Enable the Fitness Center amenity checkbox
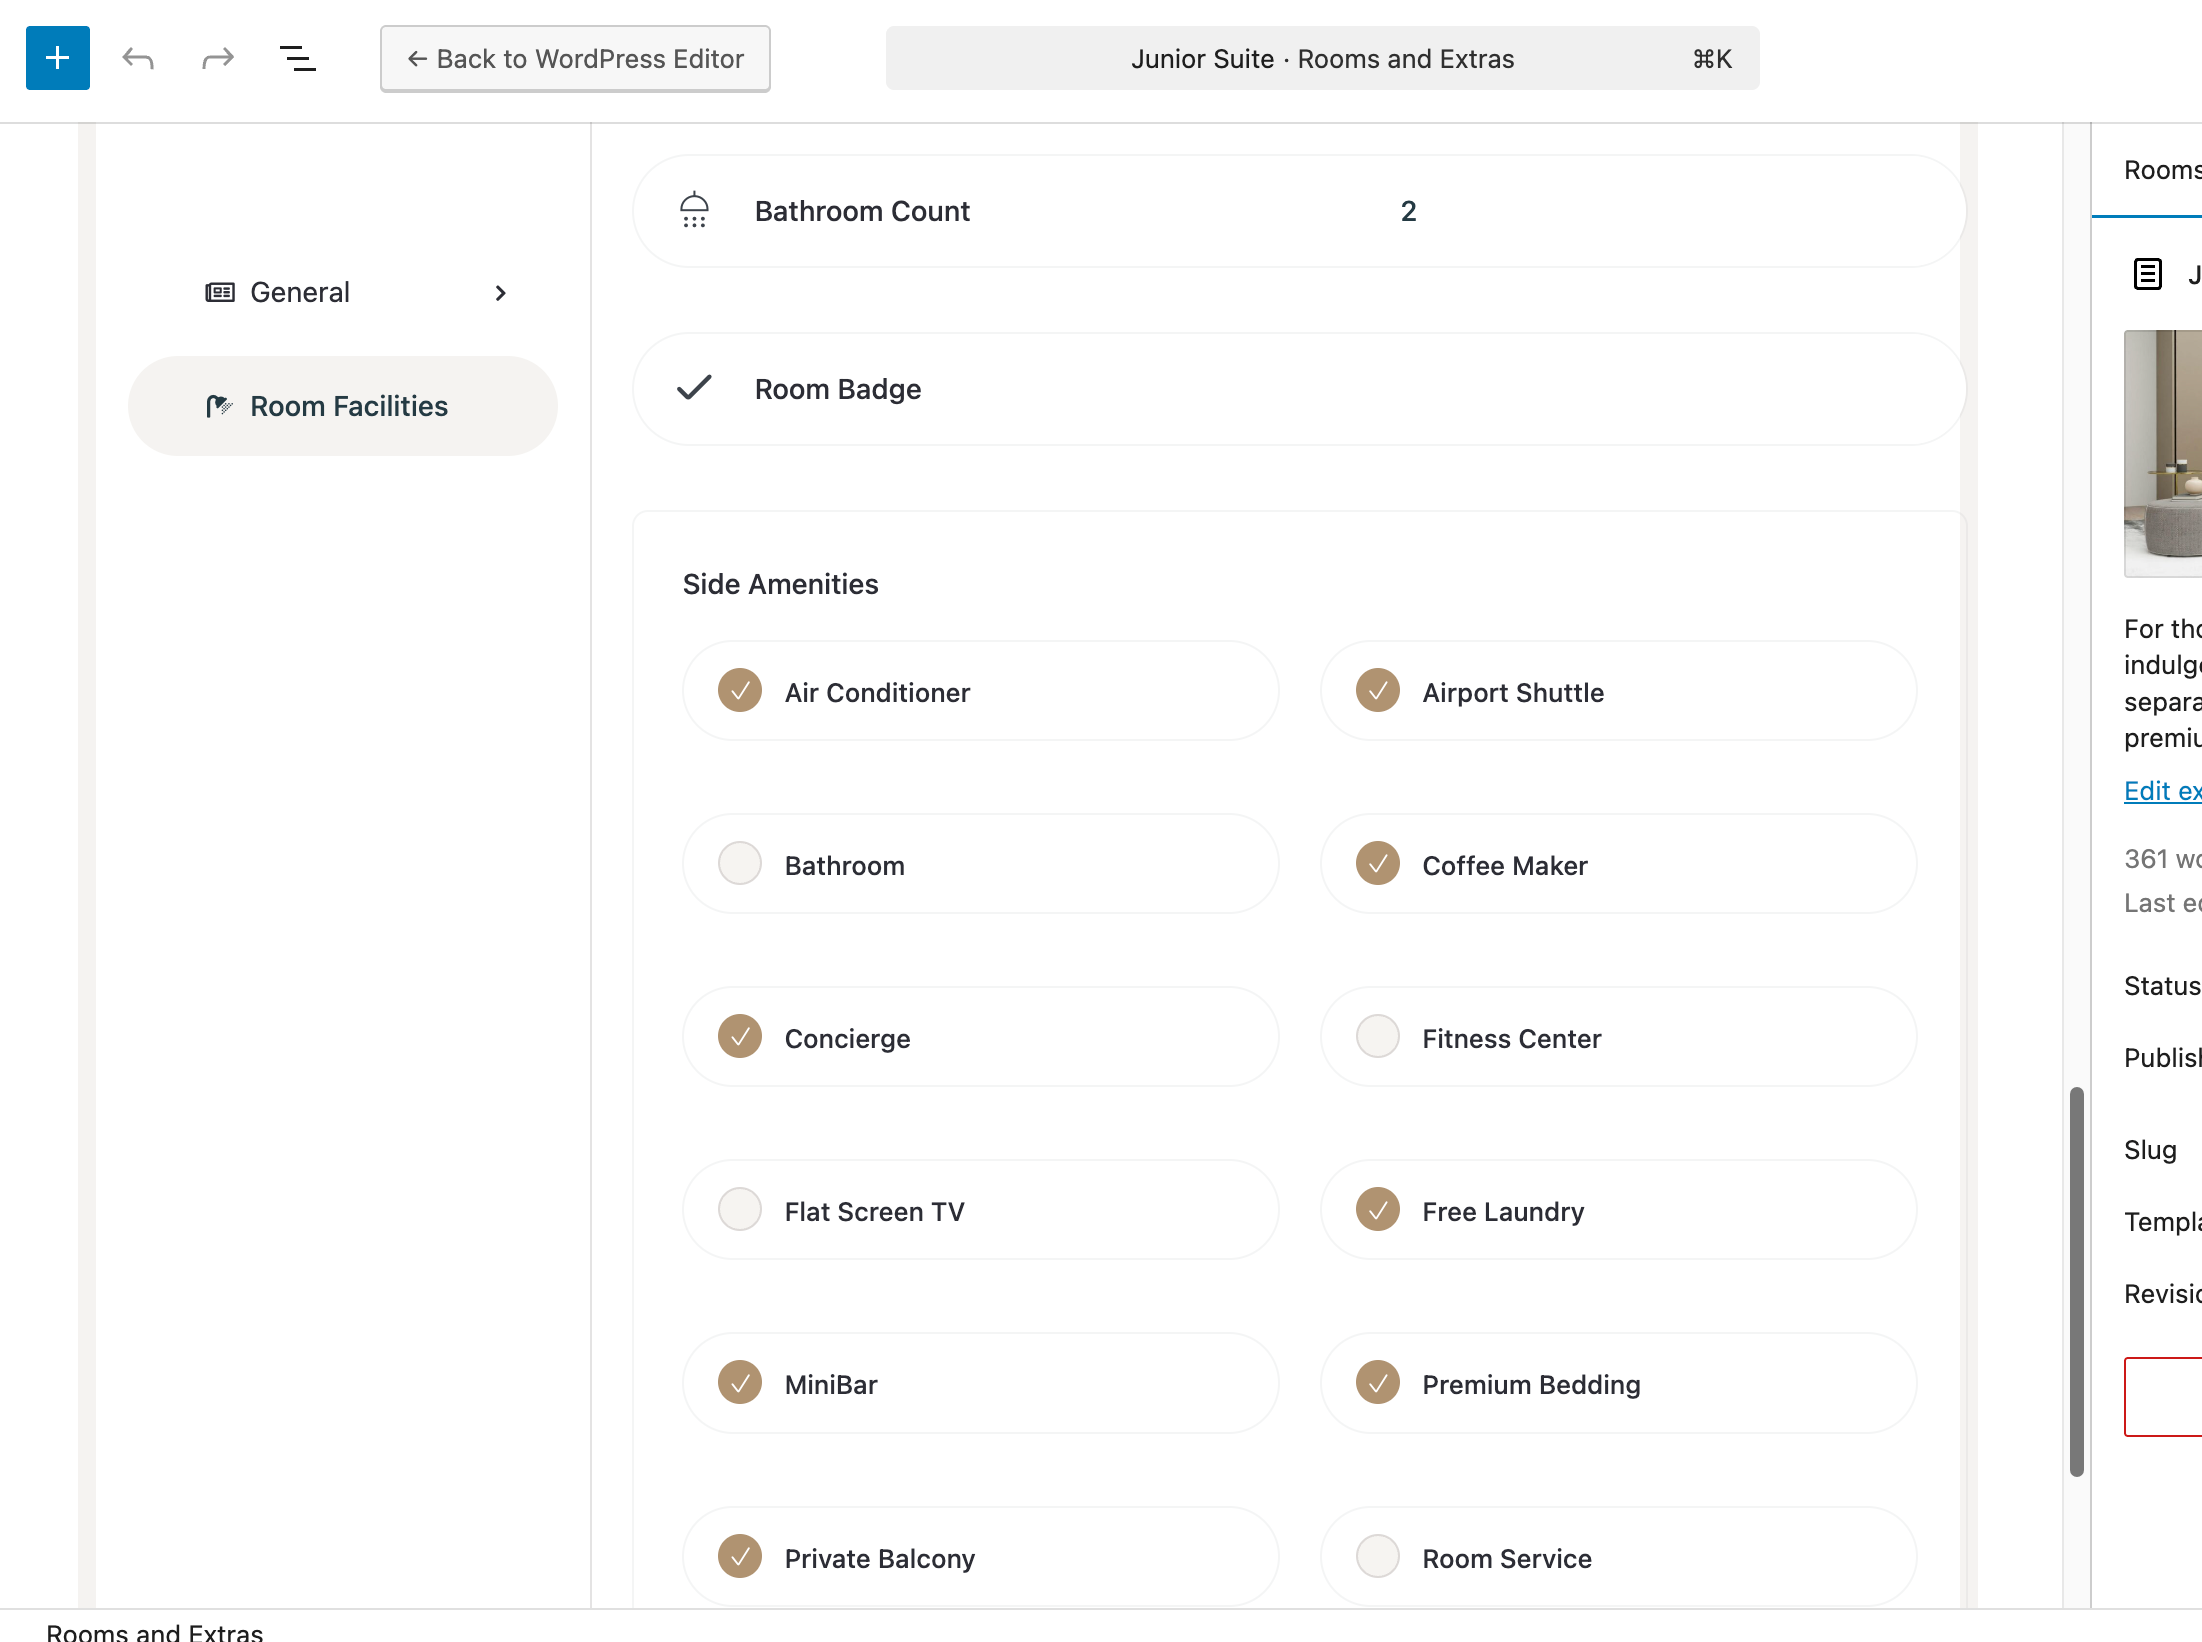2202x1642 pixels. point(1377,1037)
